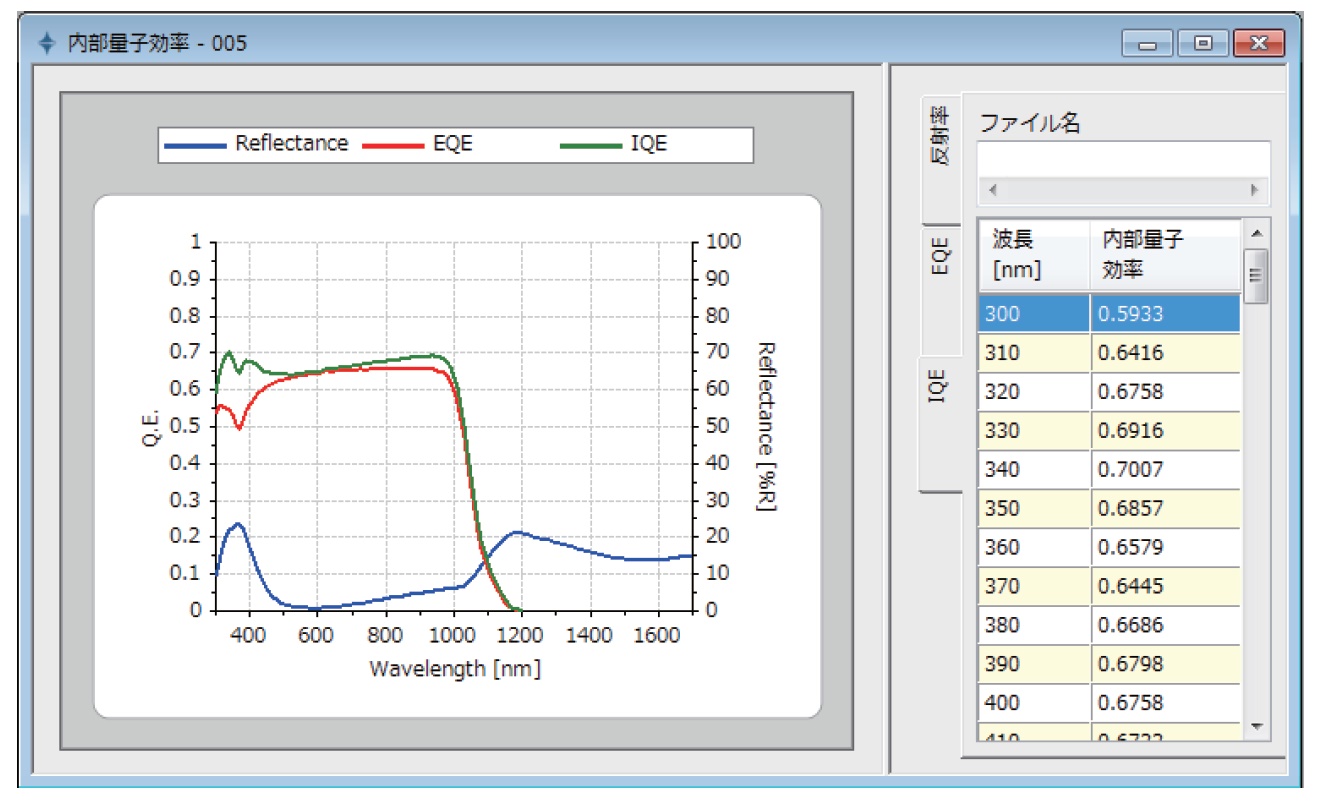This screenshot has height=802, width=1318.
Task: Select the cell with value 0.6416
Action: coord(1165,352)
